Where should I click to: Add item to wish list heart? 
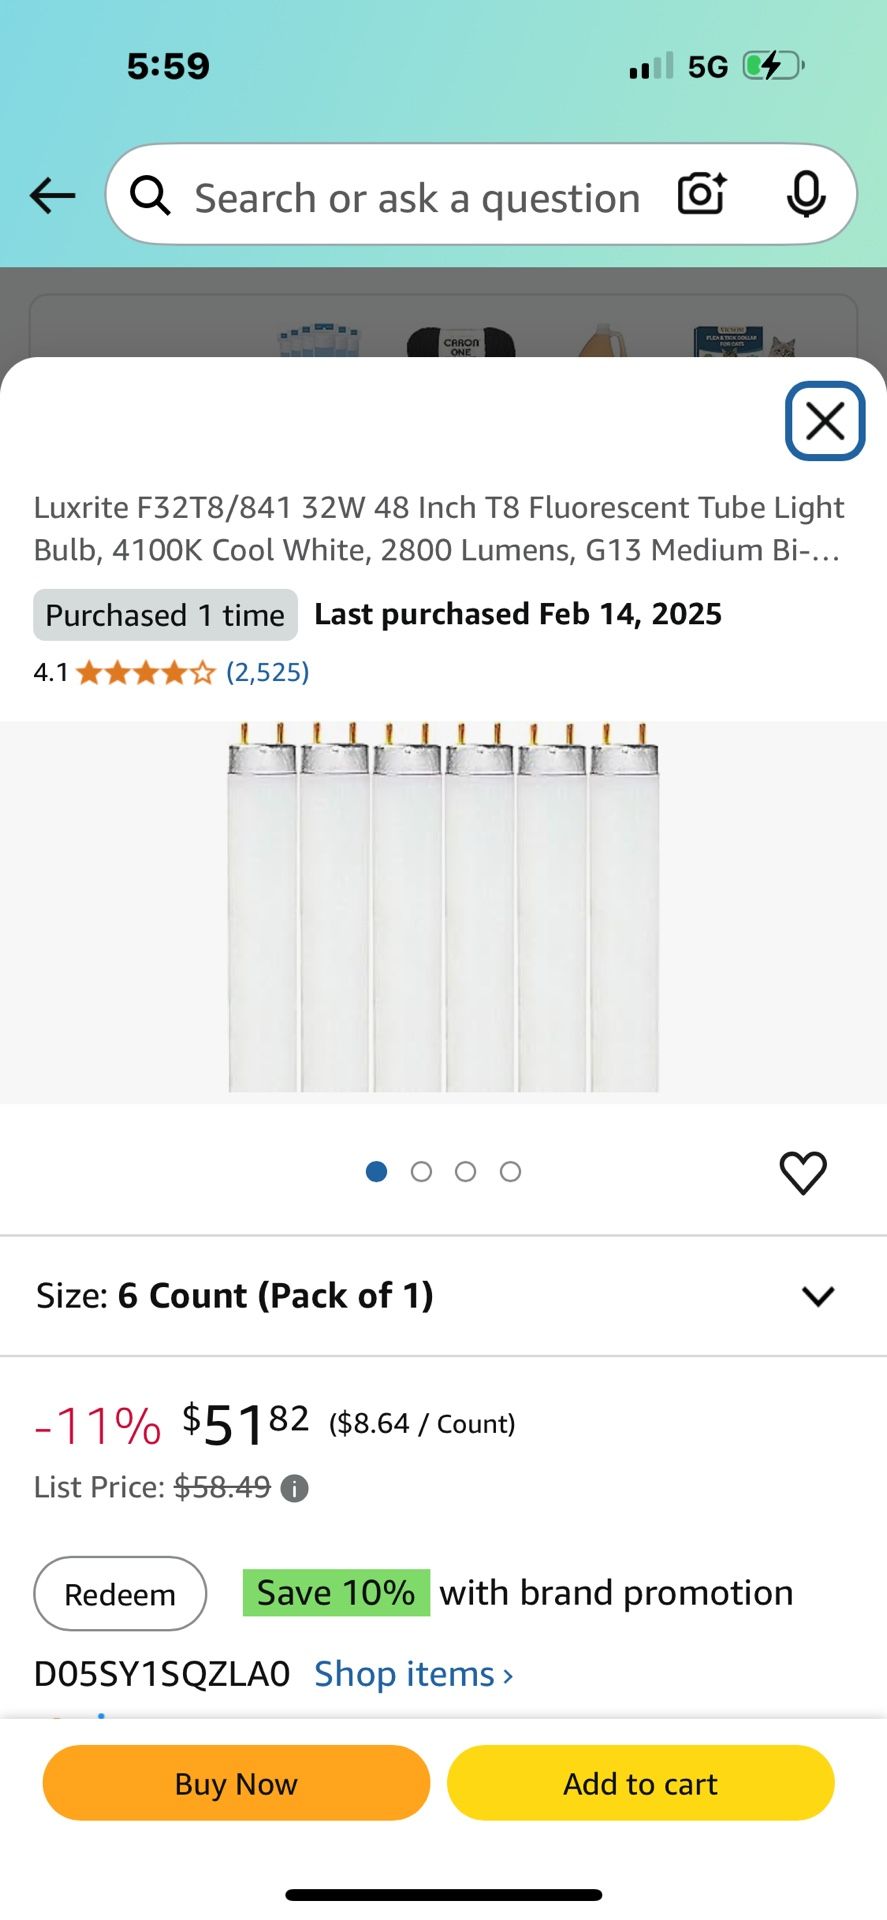pyautogui.click(x=802, y=1173)
